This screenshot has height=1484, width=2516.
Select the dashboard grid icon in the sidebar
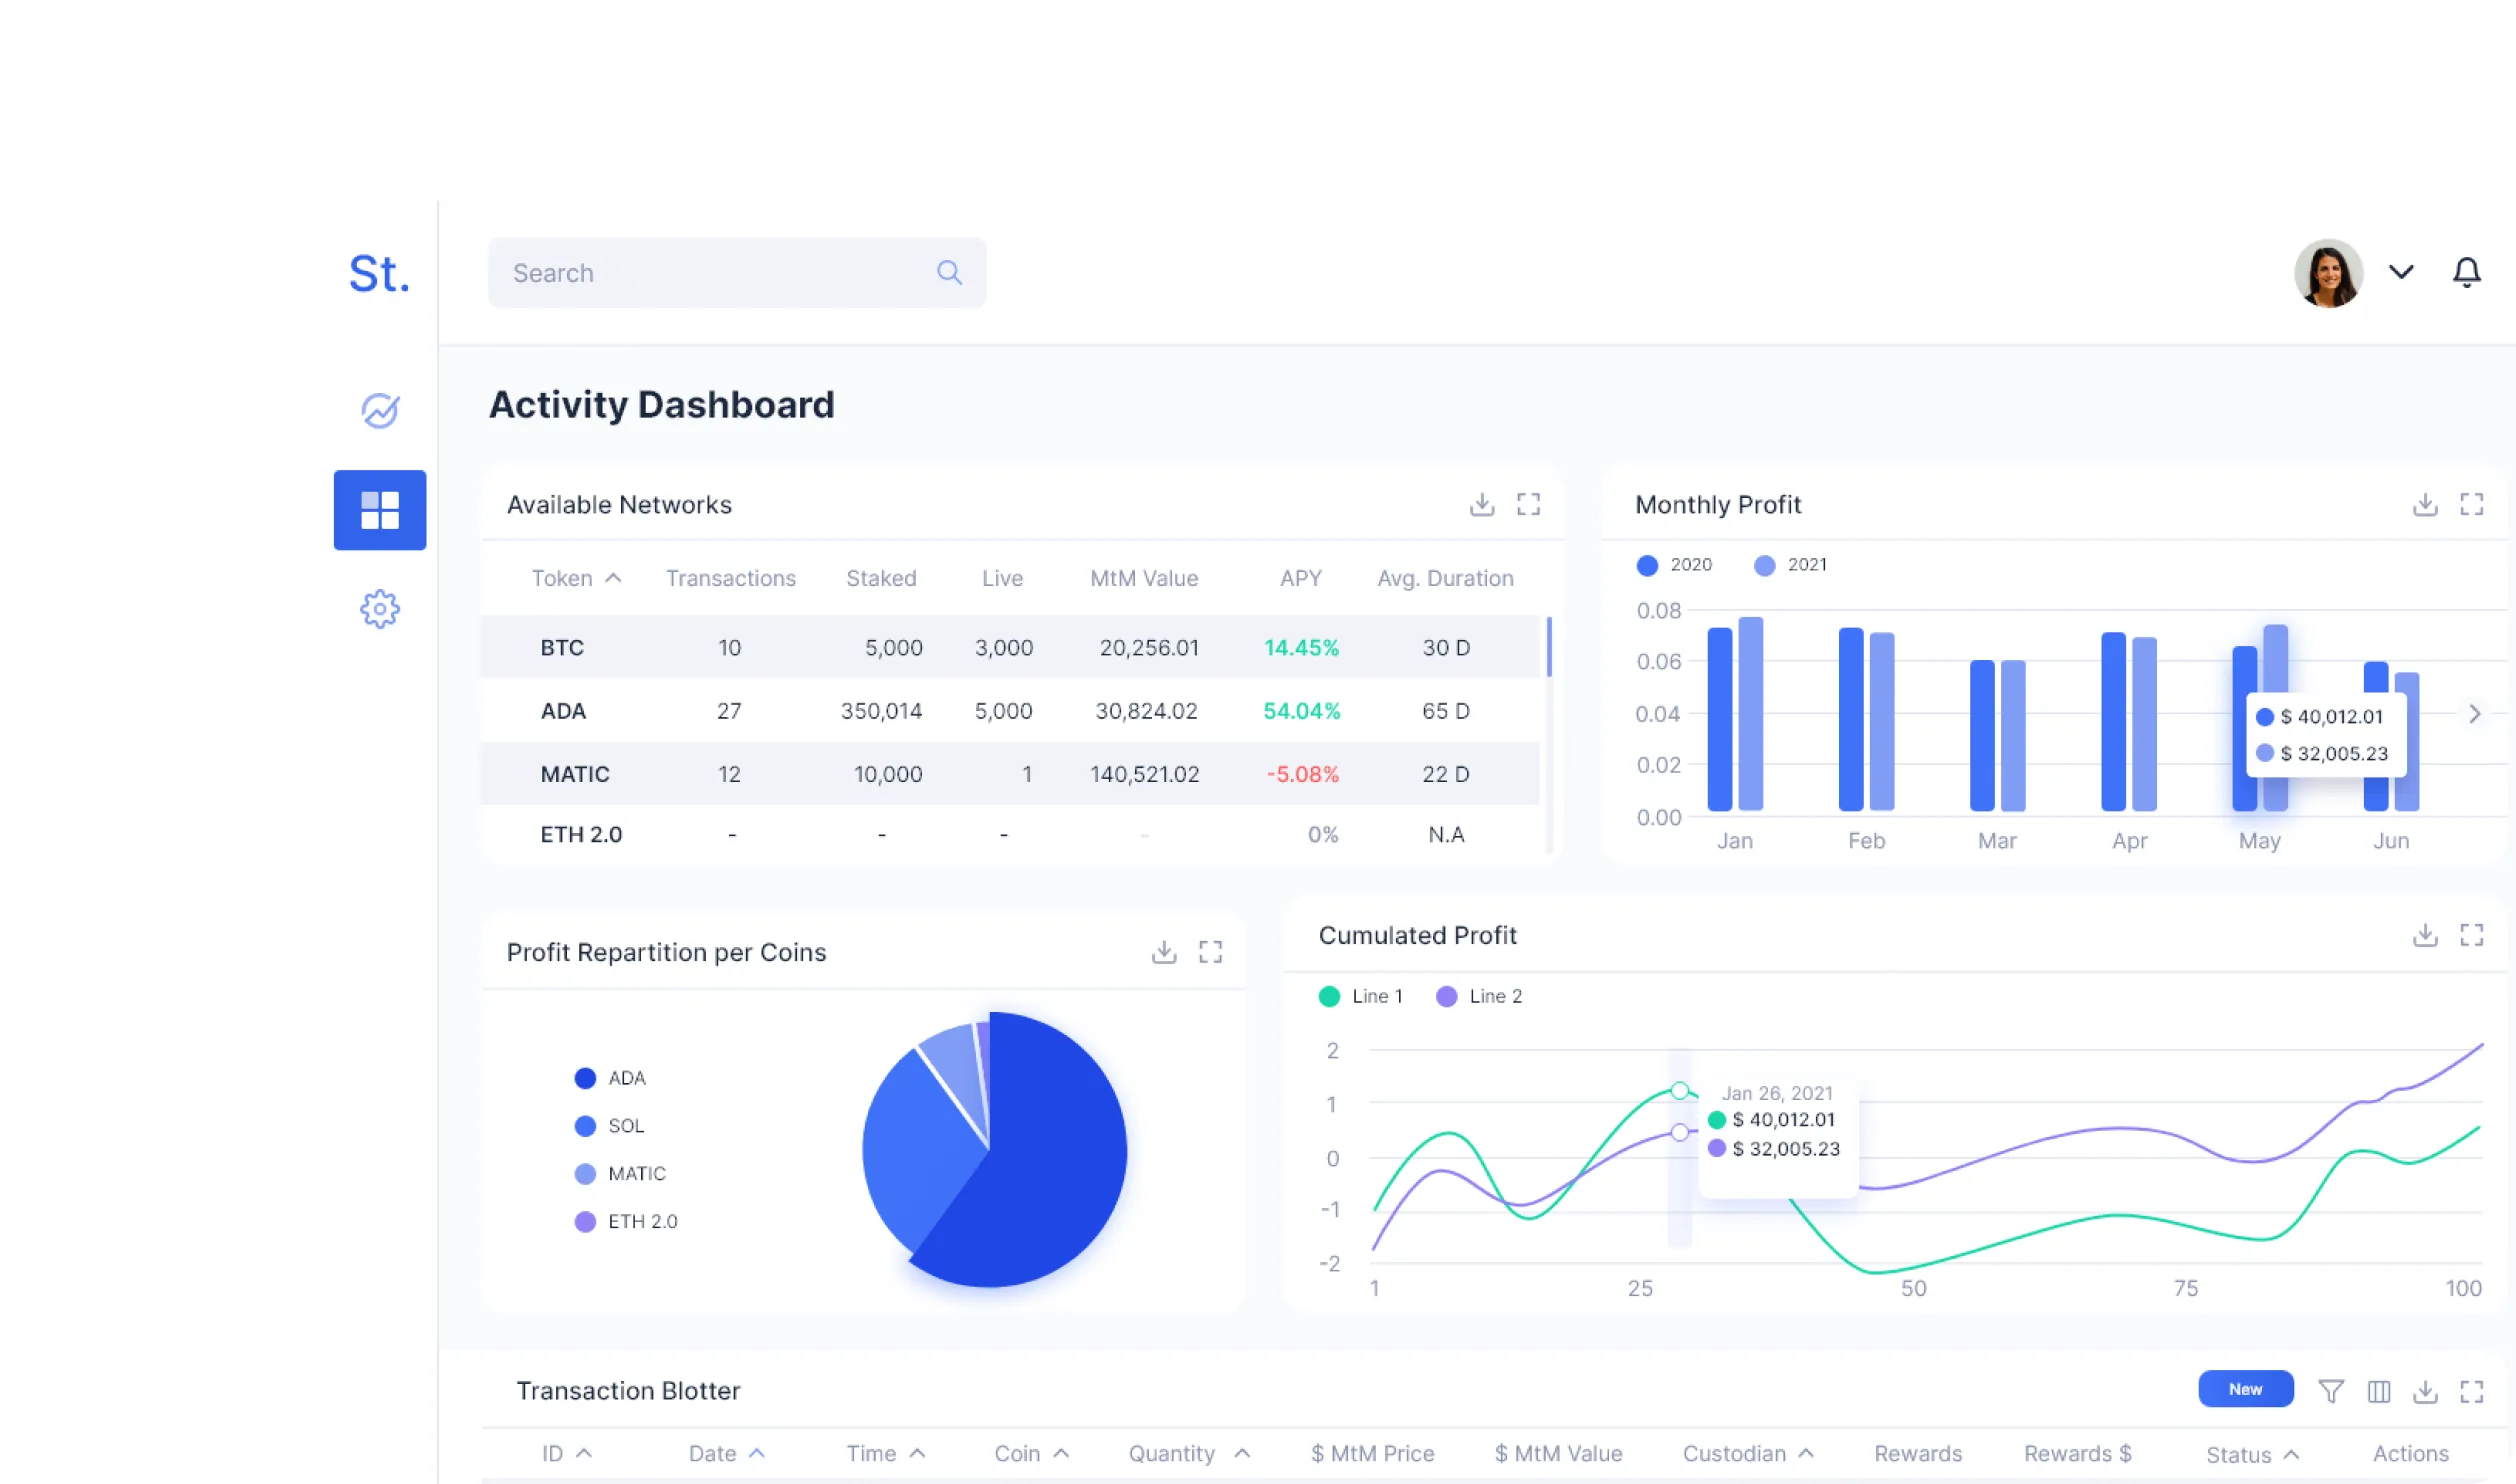(x=380, y=510)
